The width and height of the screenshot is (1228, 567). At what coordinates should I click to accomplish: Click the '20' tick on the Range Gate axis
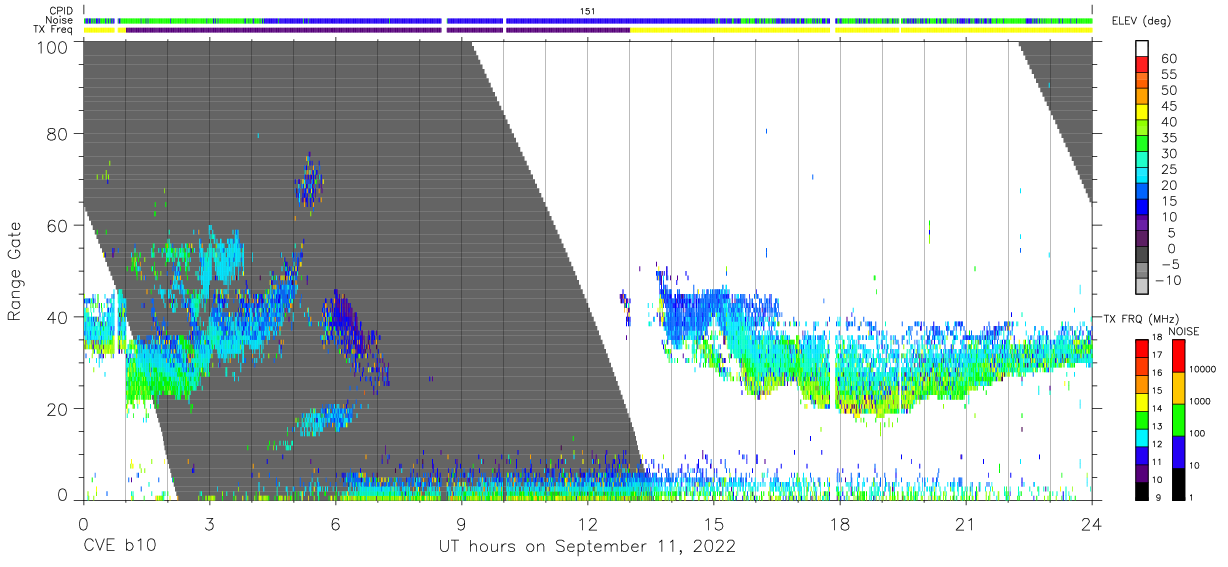tap(59, 410)
